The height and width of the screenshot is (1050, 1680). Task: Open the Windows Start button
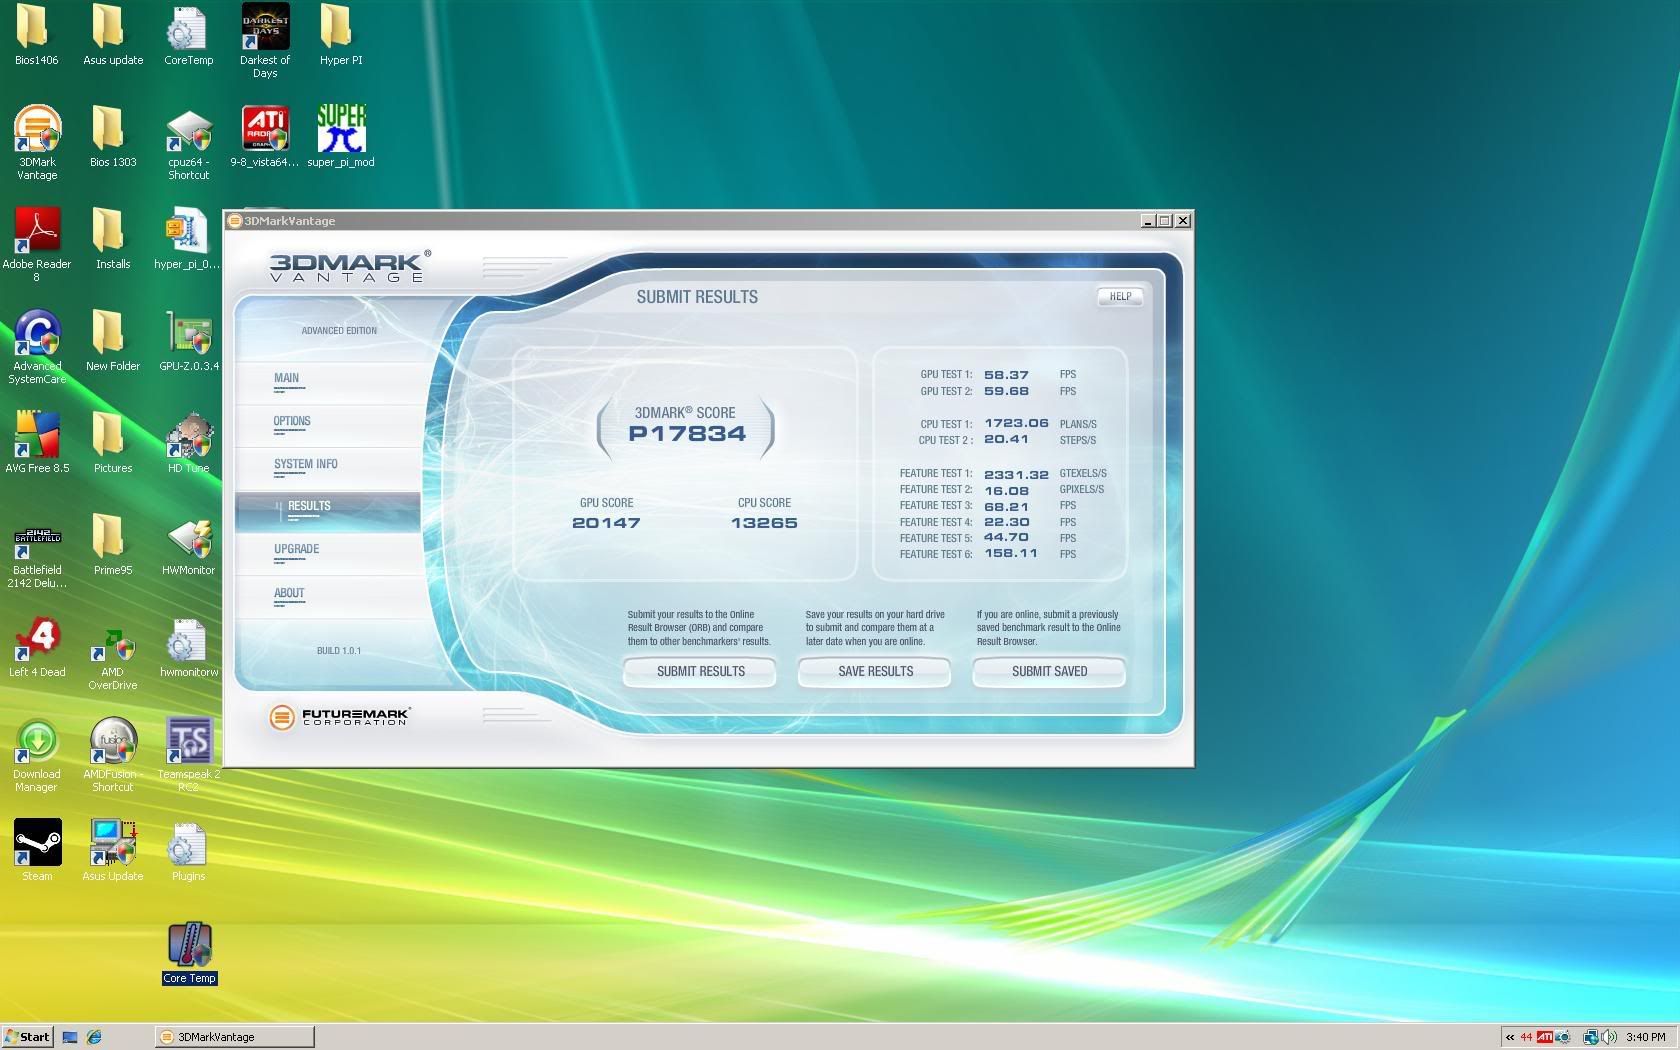coord(27,1037)
